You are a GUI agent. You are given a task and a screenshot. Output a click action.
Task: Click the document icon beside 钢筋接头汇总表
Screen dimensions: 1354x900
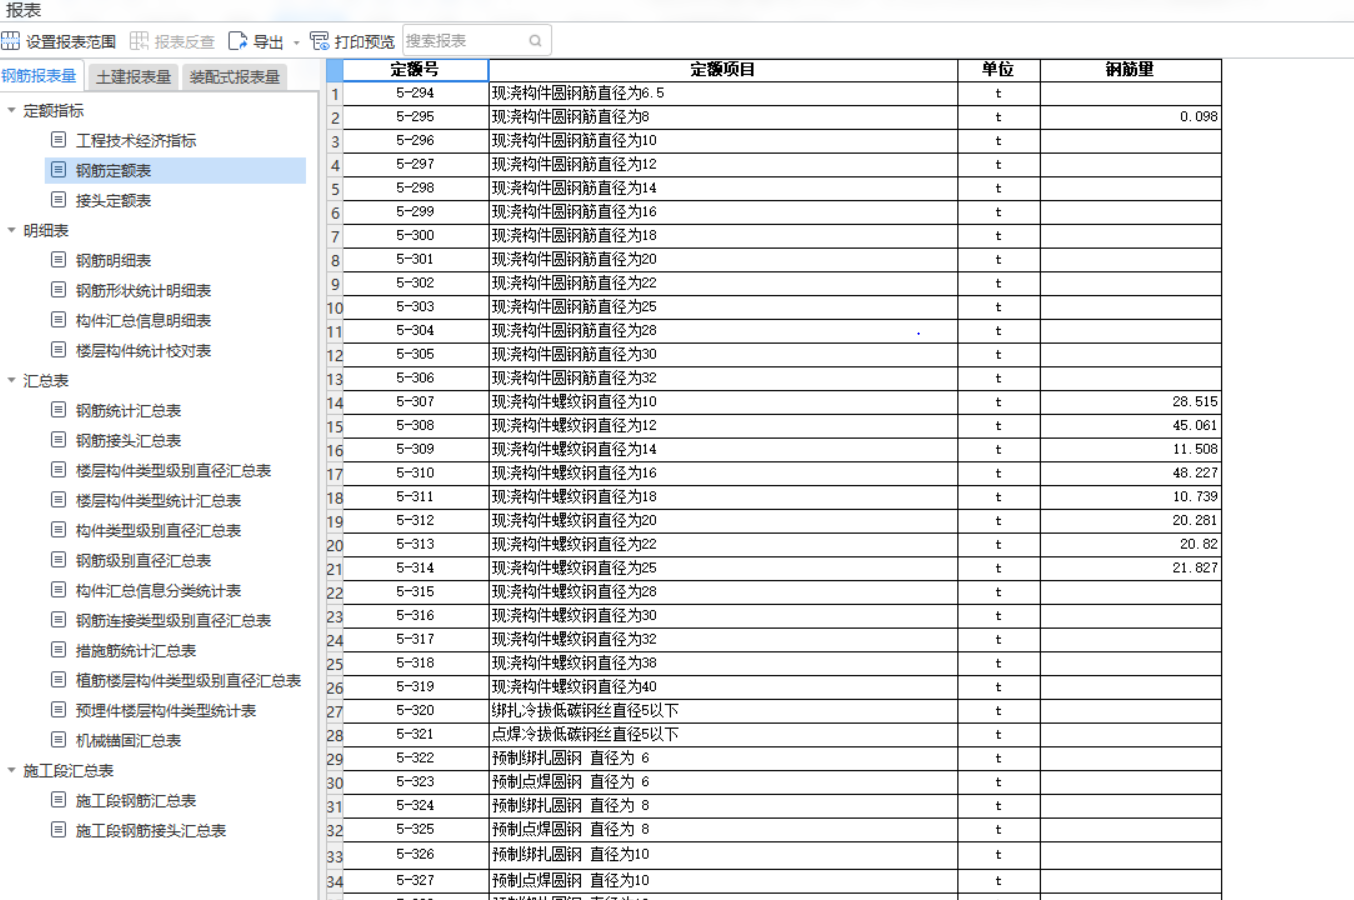59,440
